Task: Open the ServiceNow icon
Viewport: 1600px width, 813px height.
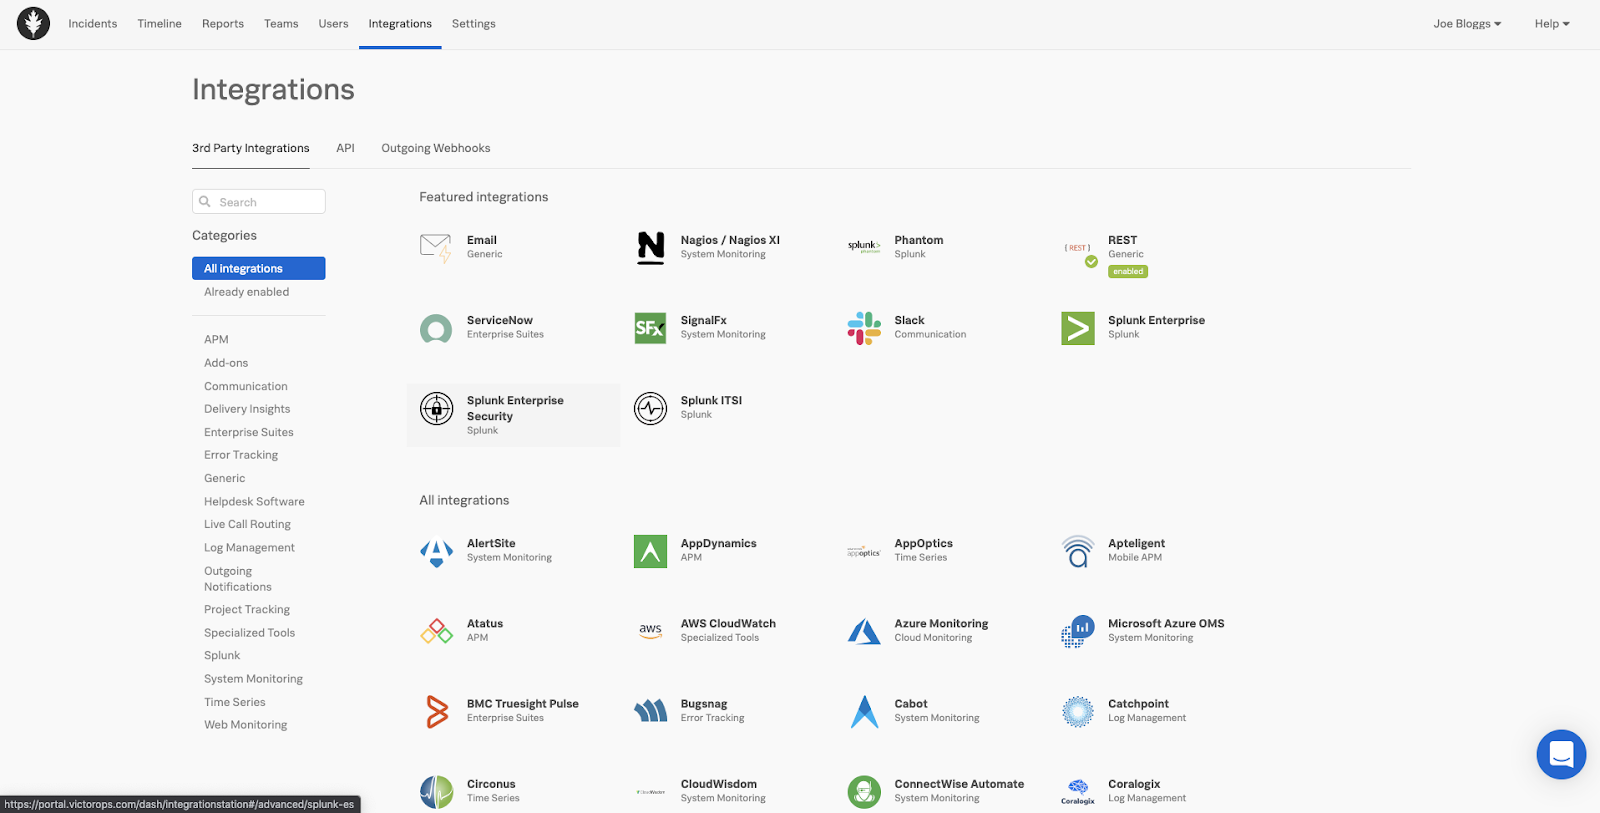Action: pyautogui.click(x=436, y=328)
